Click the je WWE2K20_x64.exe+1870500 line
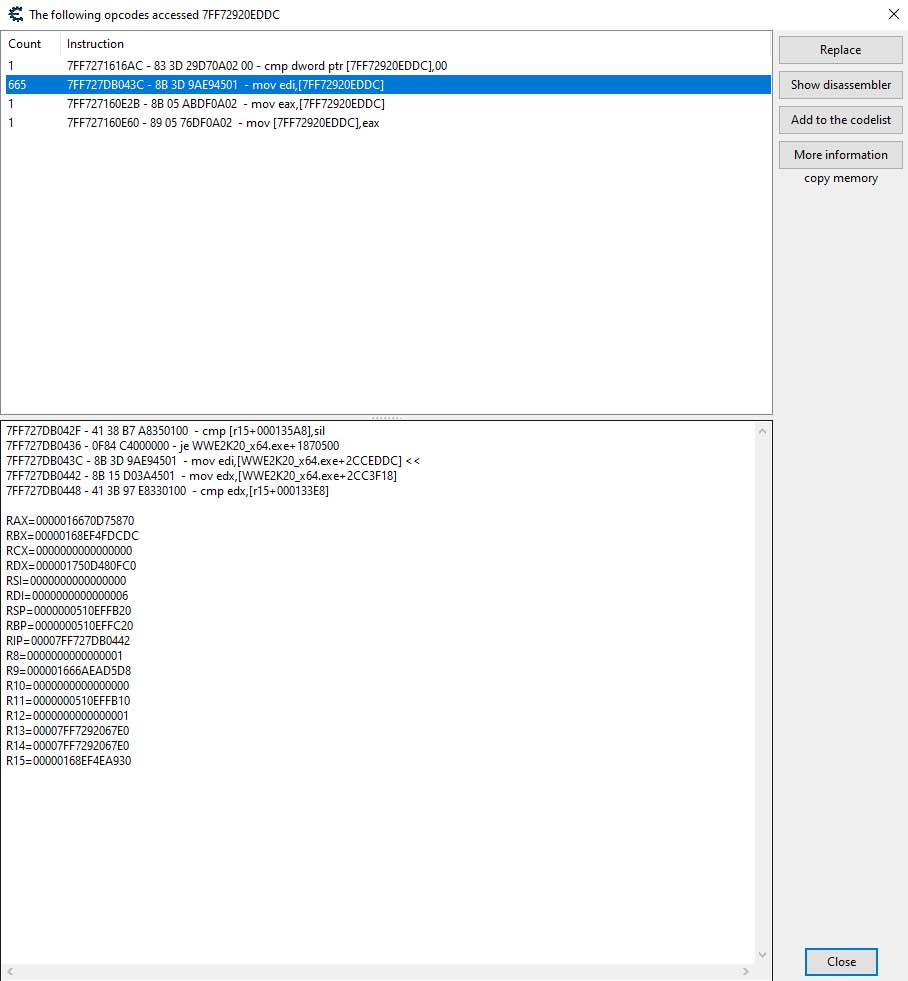Viewport: 908px width, 981px height. 173,446
